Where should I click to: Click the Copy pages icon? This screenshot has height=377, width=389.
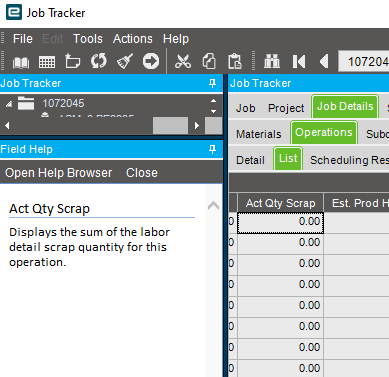coord(209,61)
